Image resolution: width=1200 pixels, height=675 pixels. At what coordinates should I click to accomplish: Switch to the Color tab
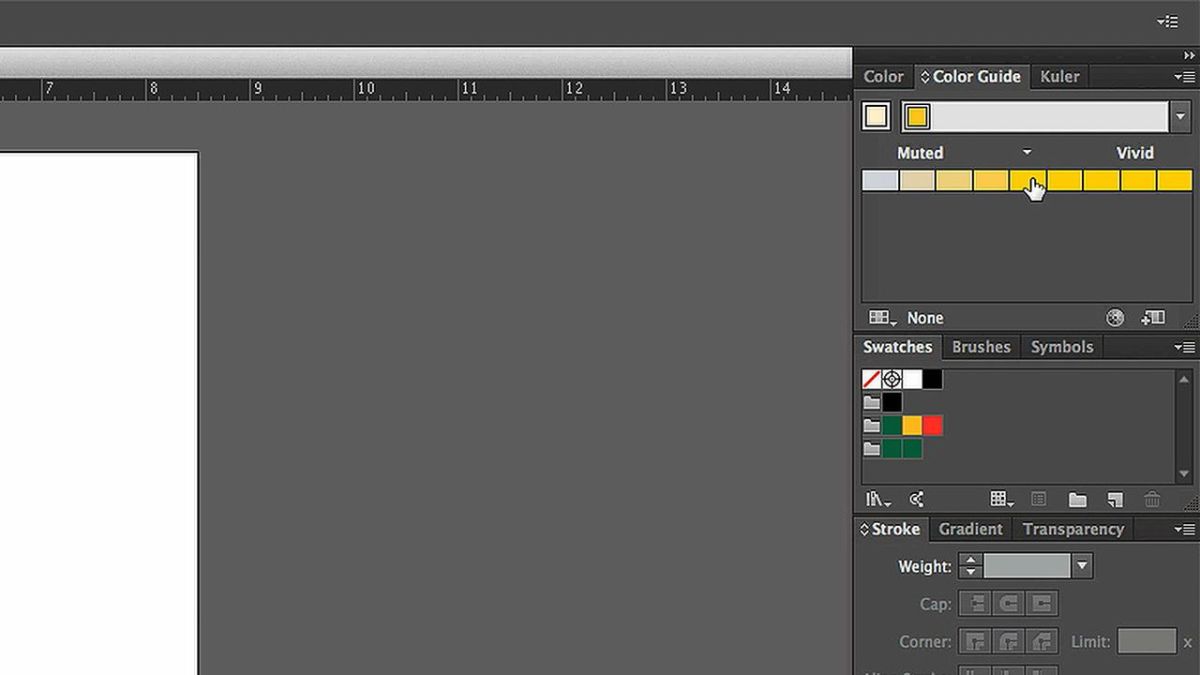pos(883,76)
